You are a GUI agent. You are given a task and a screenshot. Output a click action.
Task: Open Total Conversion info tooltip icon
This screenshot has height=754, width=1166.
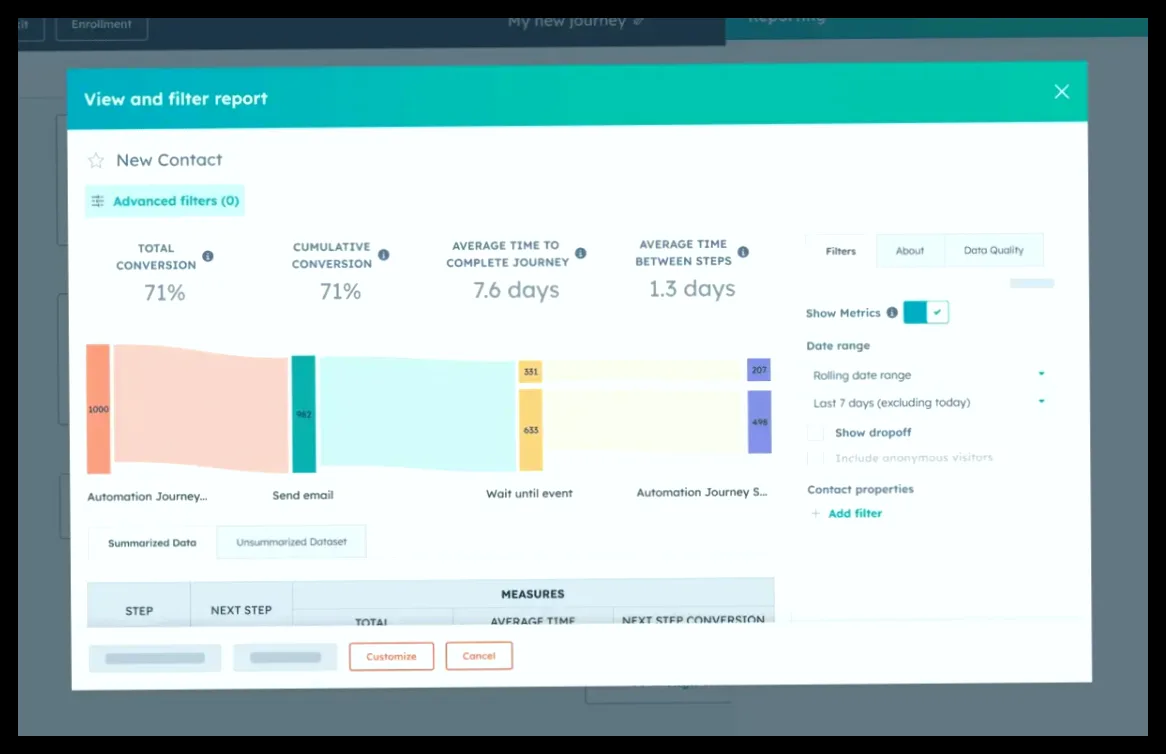point(208,256)
